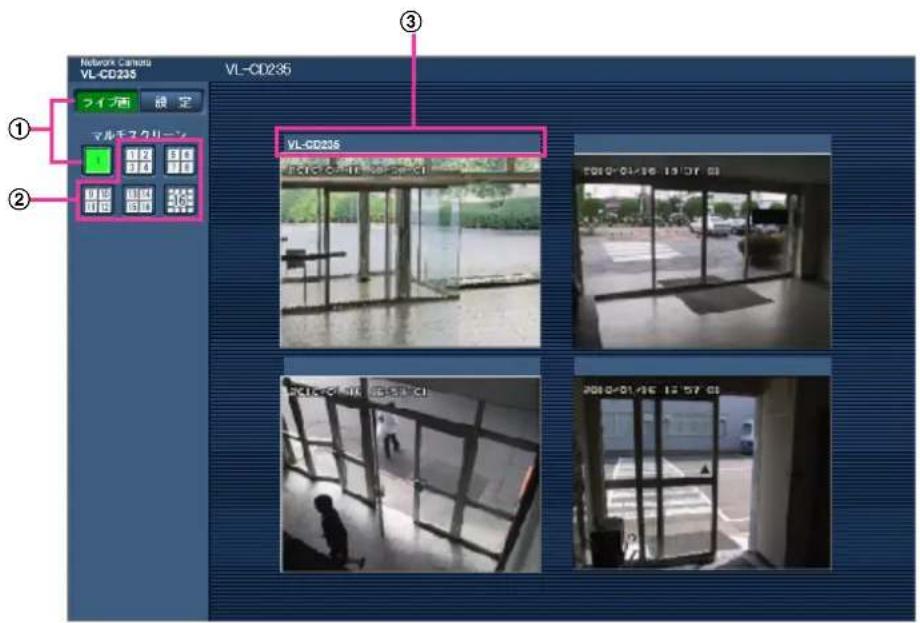Click the Network Camera VL-CD235 sidebar label

click(116, 69)
